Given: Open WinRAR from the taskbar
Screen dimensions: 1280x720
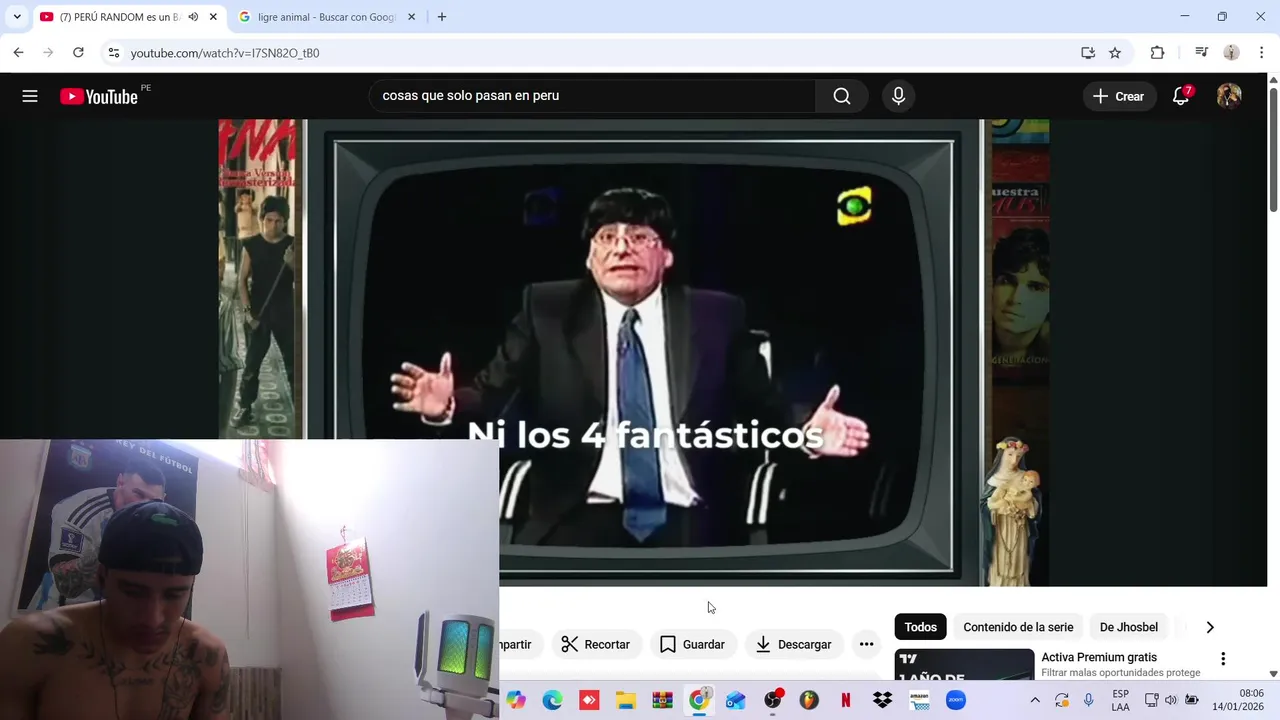Looking at the screenshot, I should pos(662,700).
